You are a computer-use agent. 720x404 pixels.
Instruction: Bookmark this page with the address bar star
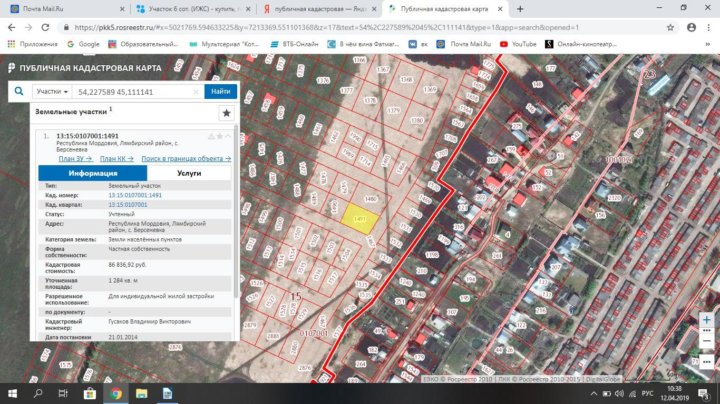coord(668,28)
